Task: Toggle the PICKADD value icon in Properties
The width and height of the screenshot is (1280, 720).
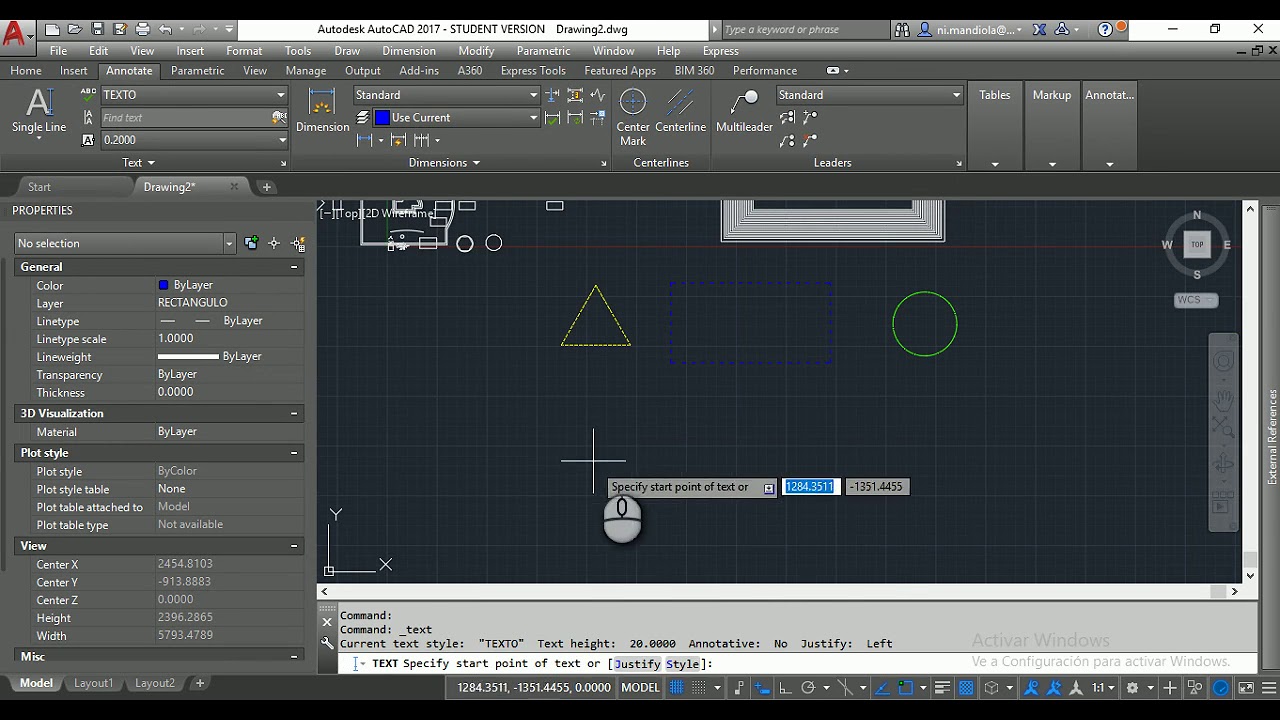Action: pos(251,243)
